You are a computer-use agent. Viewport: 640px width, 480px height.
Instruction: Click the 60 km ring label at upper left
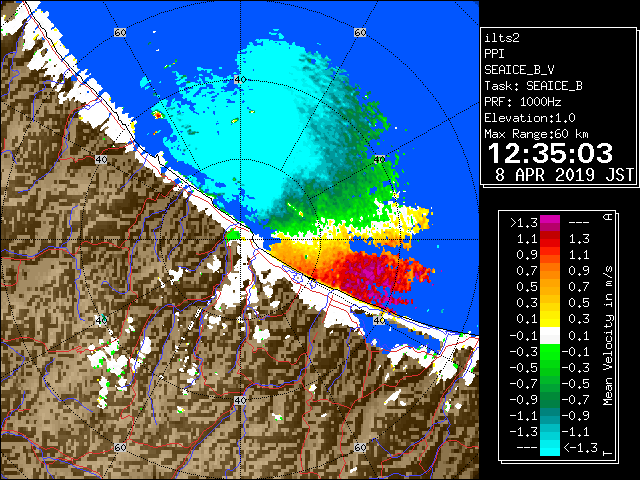tap(120, 32)
